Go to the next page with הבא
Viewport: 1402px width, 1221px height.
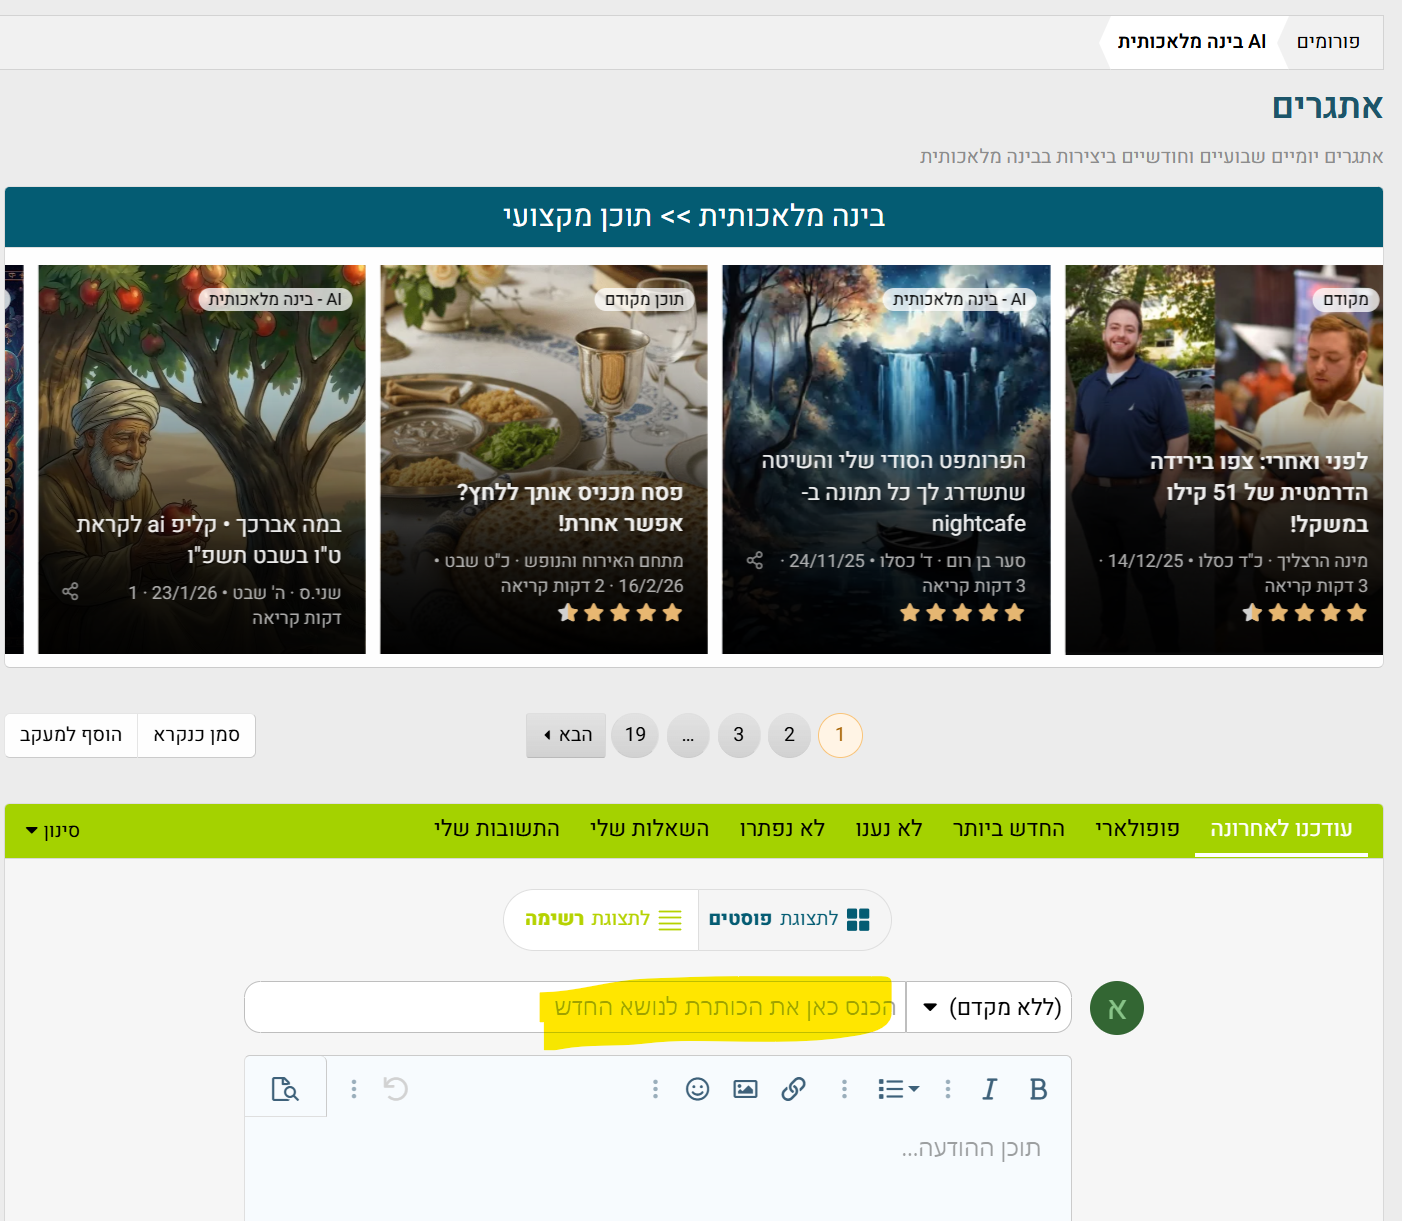[x=566, y=735]
